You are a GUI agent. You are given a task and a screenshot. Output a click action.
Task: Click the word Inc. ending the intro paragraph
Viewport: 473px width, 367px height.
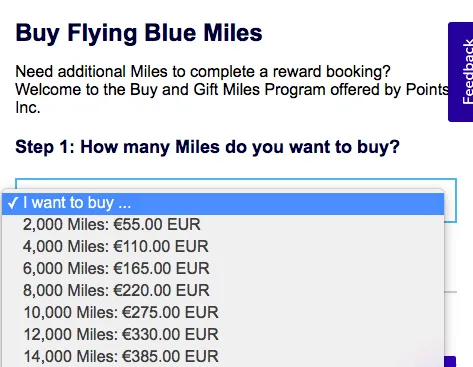(x=28, y=107)
